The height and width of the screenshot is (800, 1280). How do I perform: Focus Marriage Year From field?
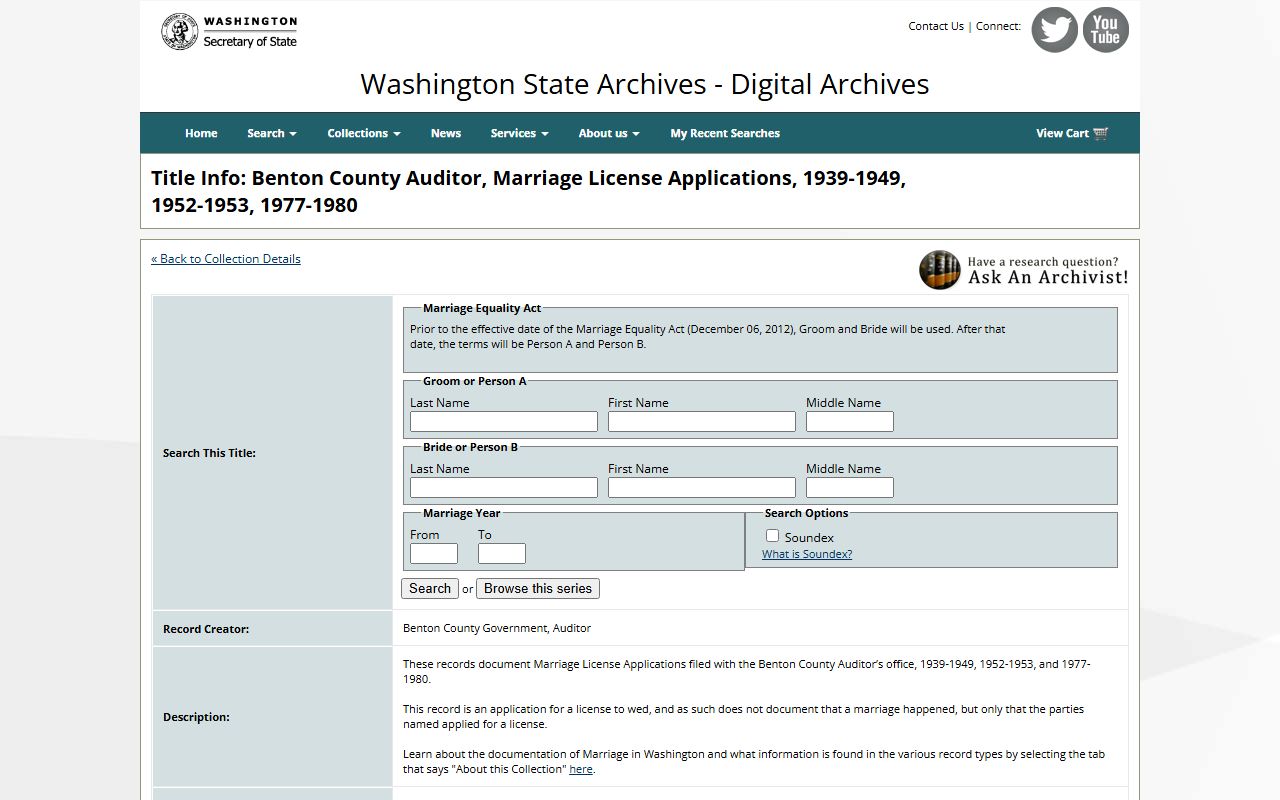pos(434,554)
